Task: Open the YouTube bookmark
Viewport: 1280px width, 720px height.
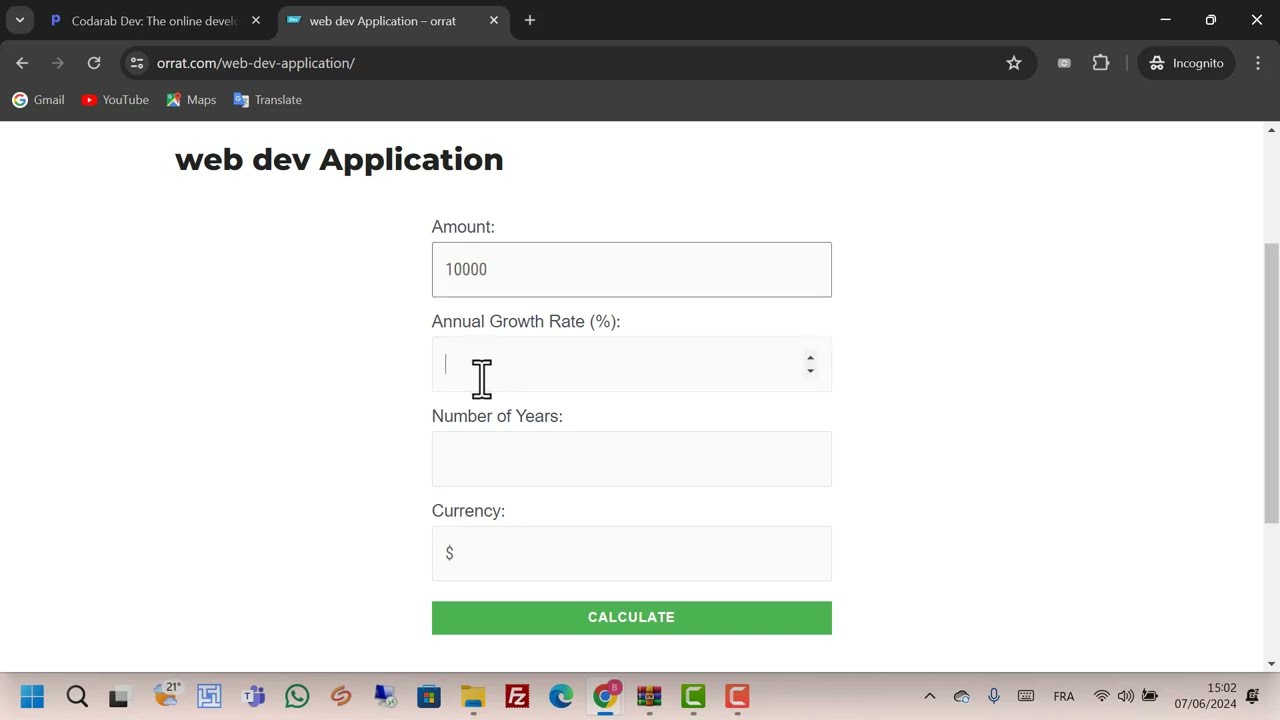Action: 115,100
